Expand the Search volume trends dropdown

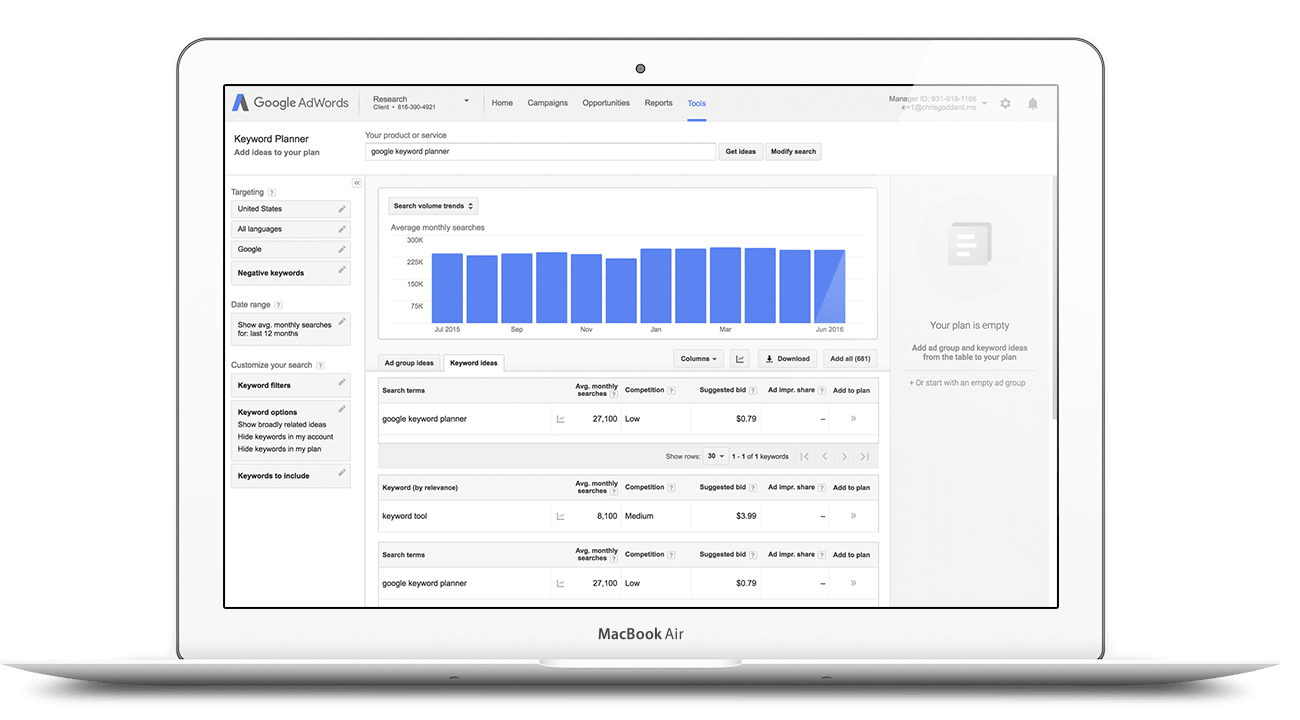click(x=433, y=206)
